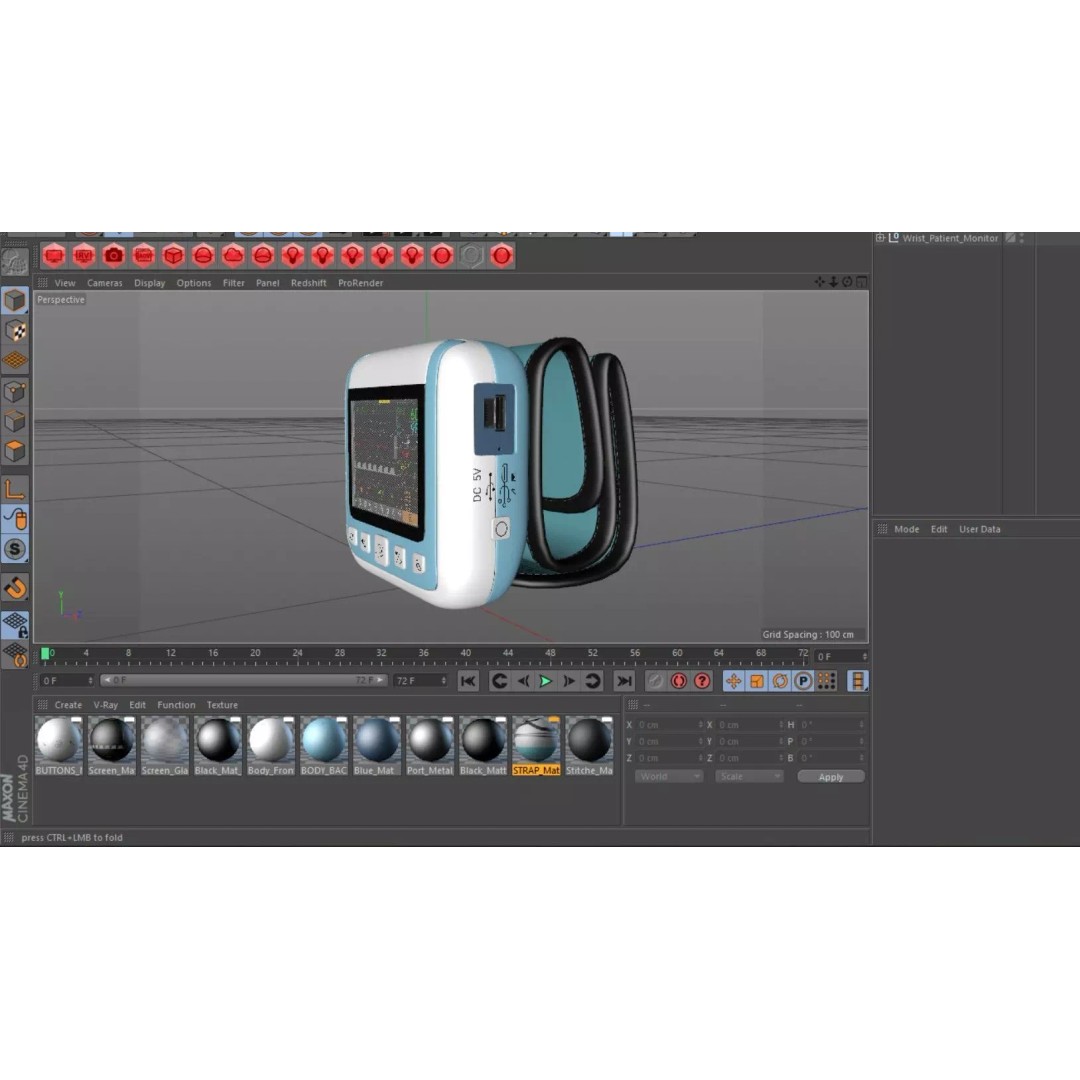Viewport: 1080px width, 1080px height.
Task: Toggle the autokeying red circle button
Action: [679, 681]
